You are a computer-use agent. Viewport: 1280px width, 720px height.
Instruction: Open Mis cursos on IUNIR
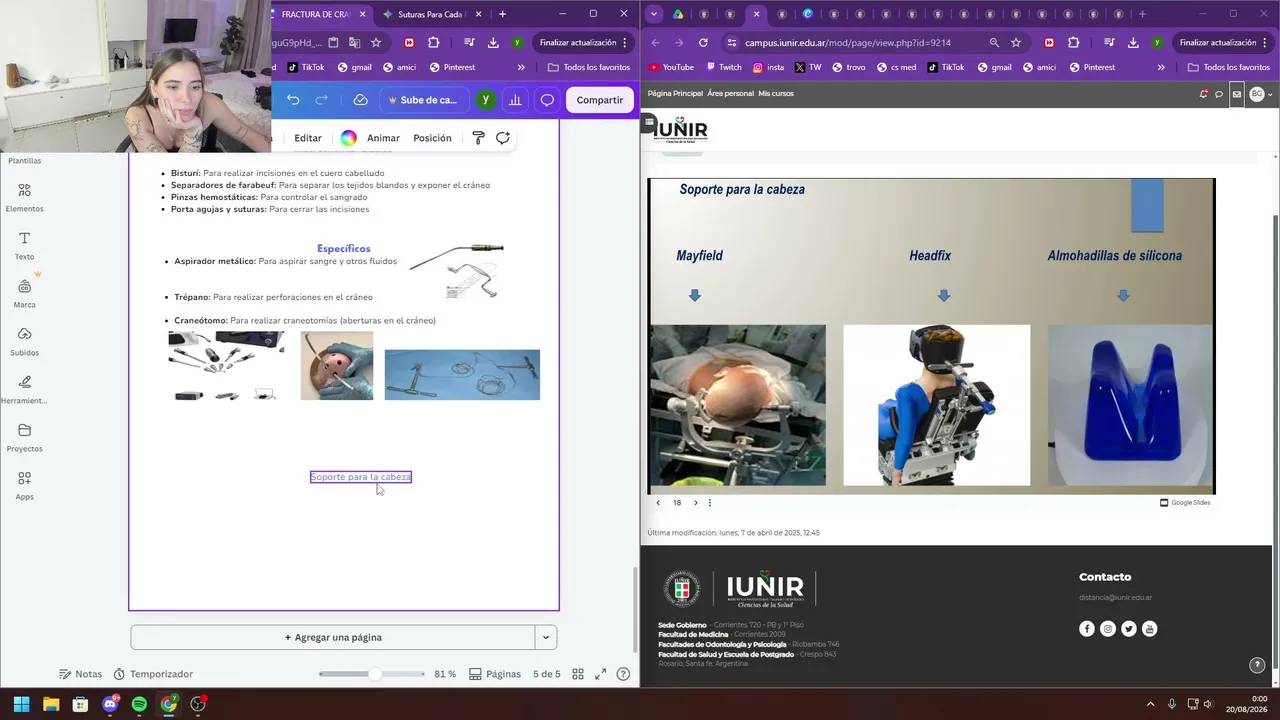pyautogui.click(x=776, y=94)
